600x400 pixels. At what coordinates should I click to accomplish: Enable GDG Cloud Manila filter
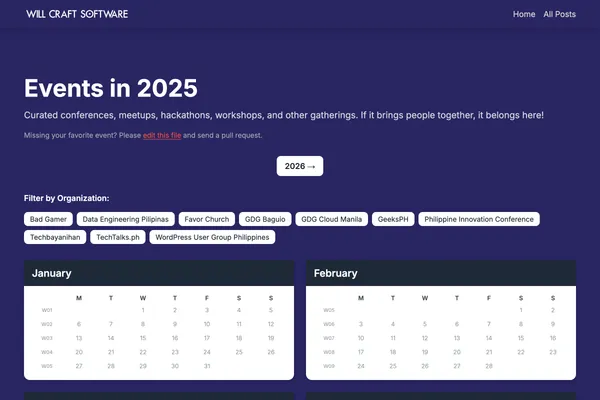click(x=332, y=219)
